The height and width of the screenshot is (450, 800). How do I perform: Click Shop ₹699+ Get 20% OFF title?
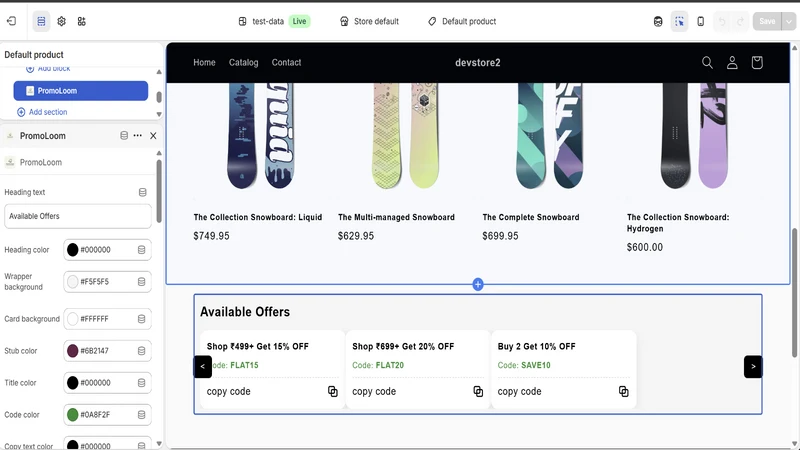pos(403,346)
